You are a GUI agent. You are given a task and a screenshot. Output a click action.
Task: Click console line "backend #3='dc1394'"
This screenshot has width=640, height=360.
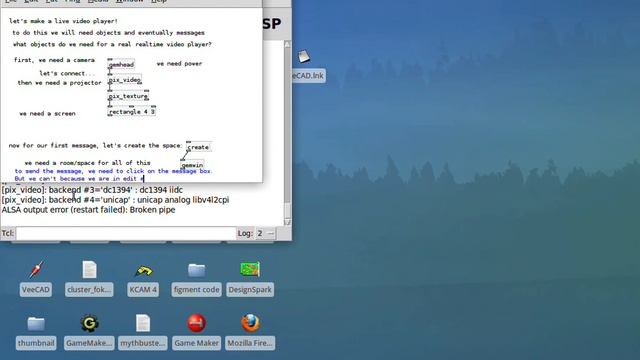[x=92, y=190]
